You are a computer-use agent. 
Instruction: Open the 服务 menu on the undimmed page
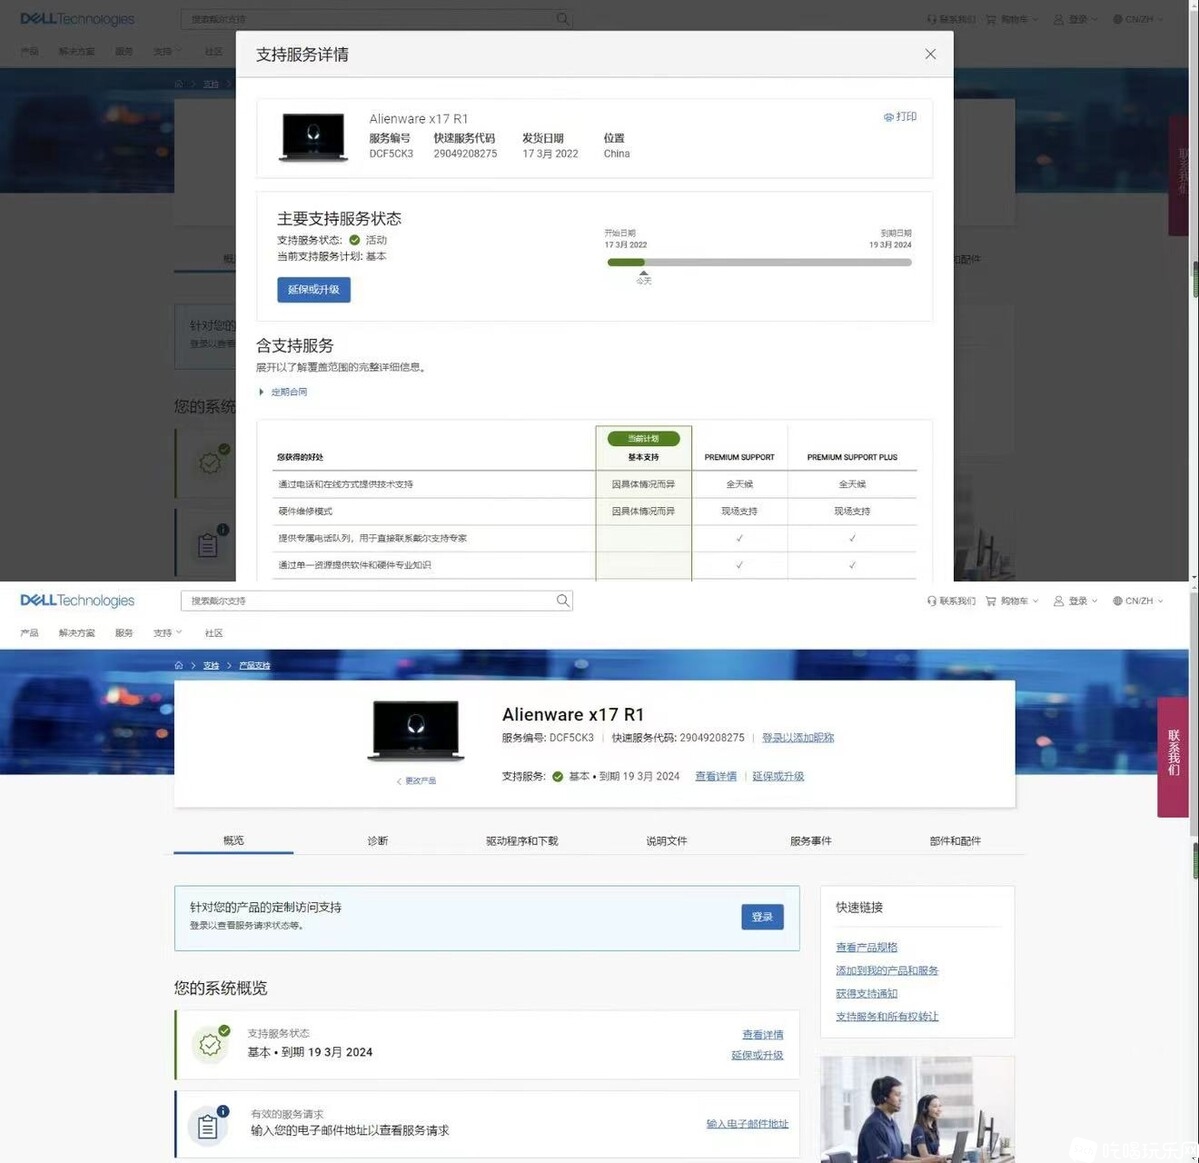(x=124, y=633)
